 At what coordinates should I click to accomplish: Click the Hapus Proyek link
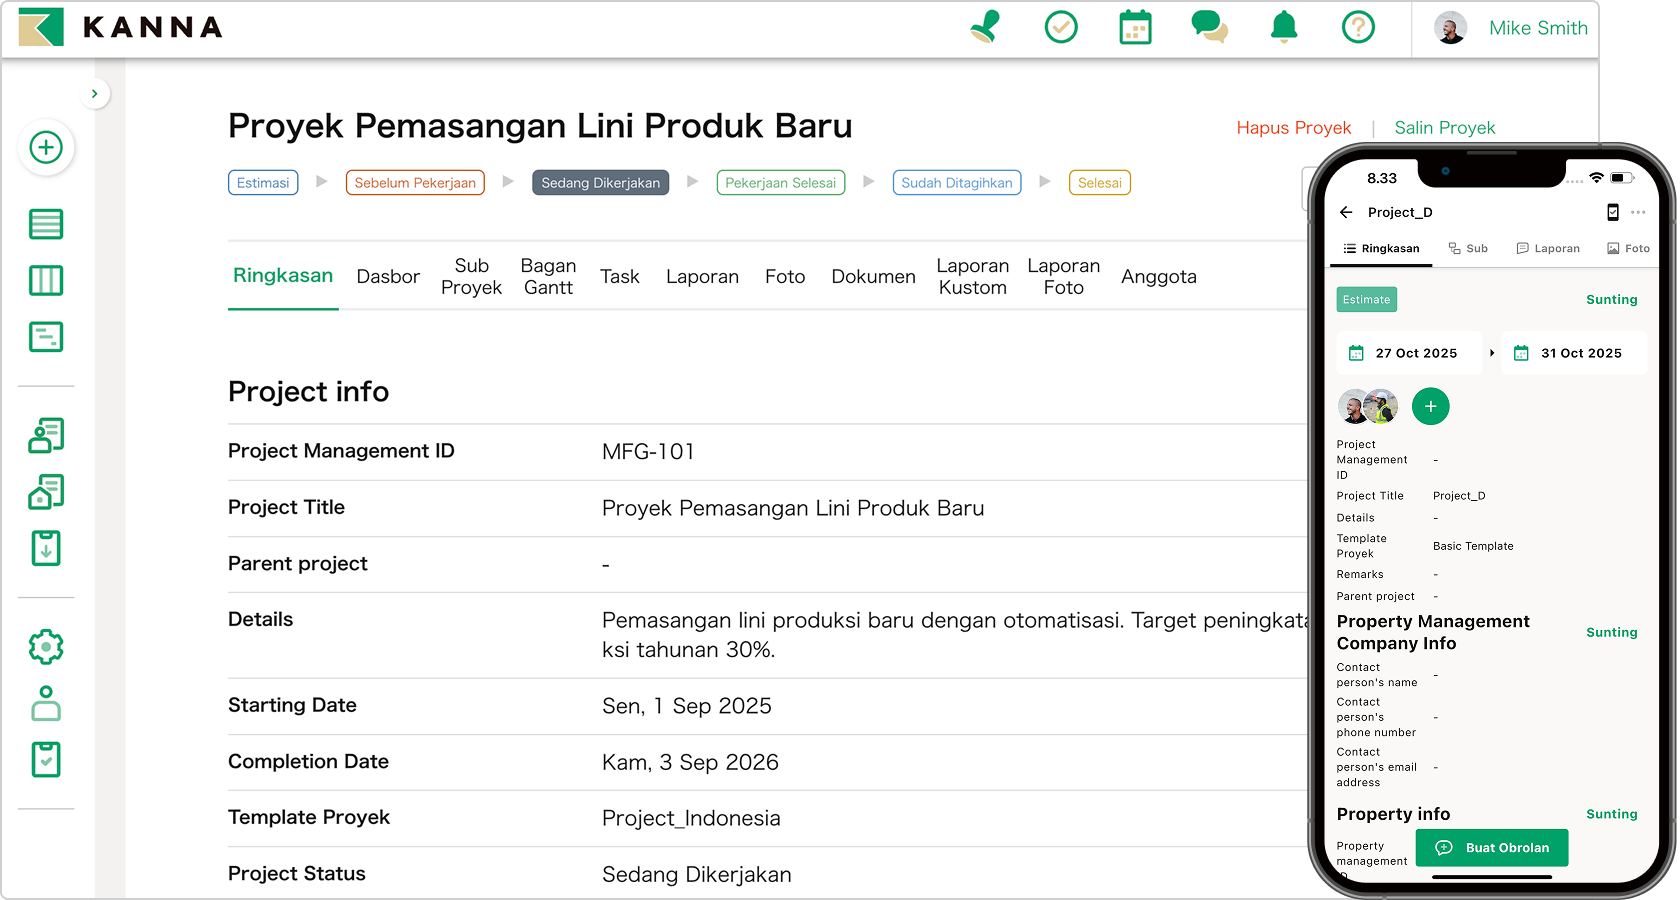pos(1294,128)
